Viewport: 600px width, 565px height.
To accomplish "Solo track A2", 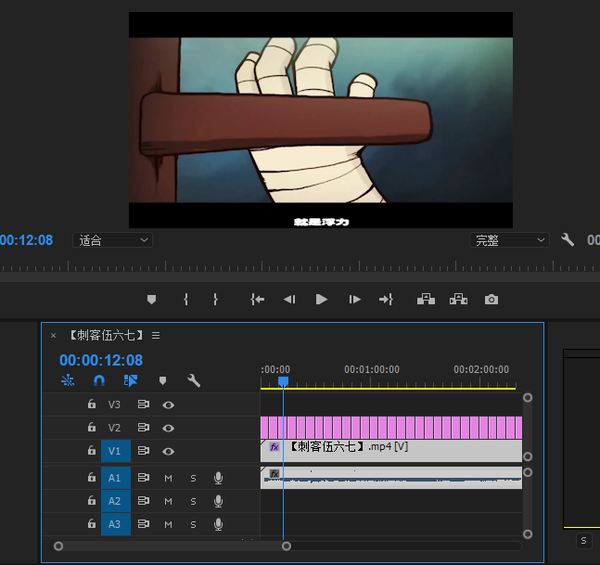I will (x=193, y=501).
